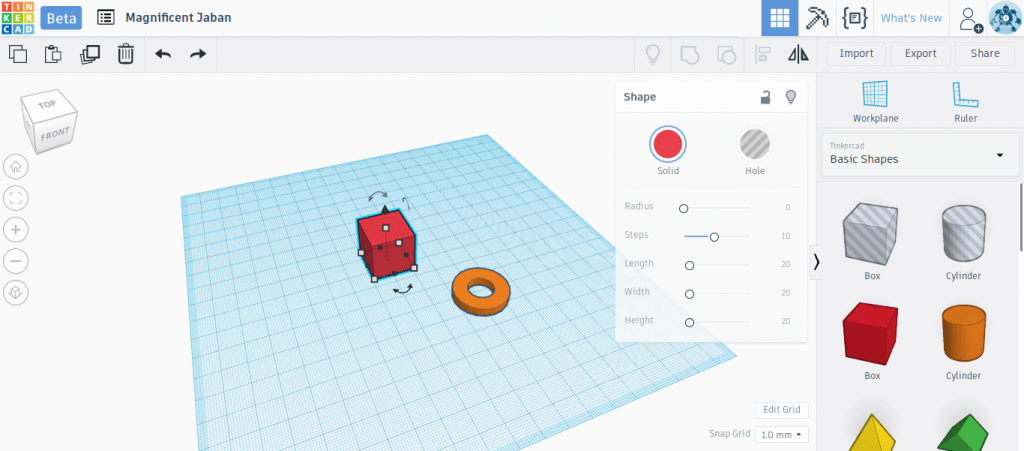Collapse the shapes panel with chevron
The image size is (1024, 451).
tap(816, 262)
